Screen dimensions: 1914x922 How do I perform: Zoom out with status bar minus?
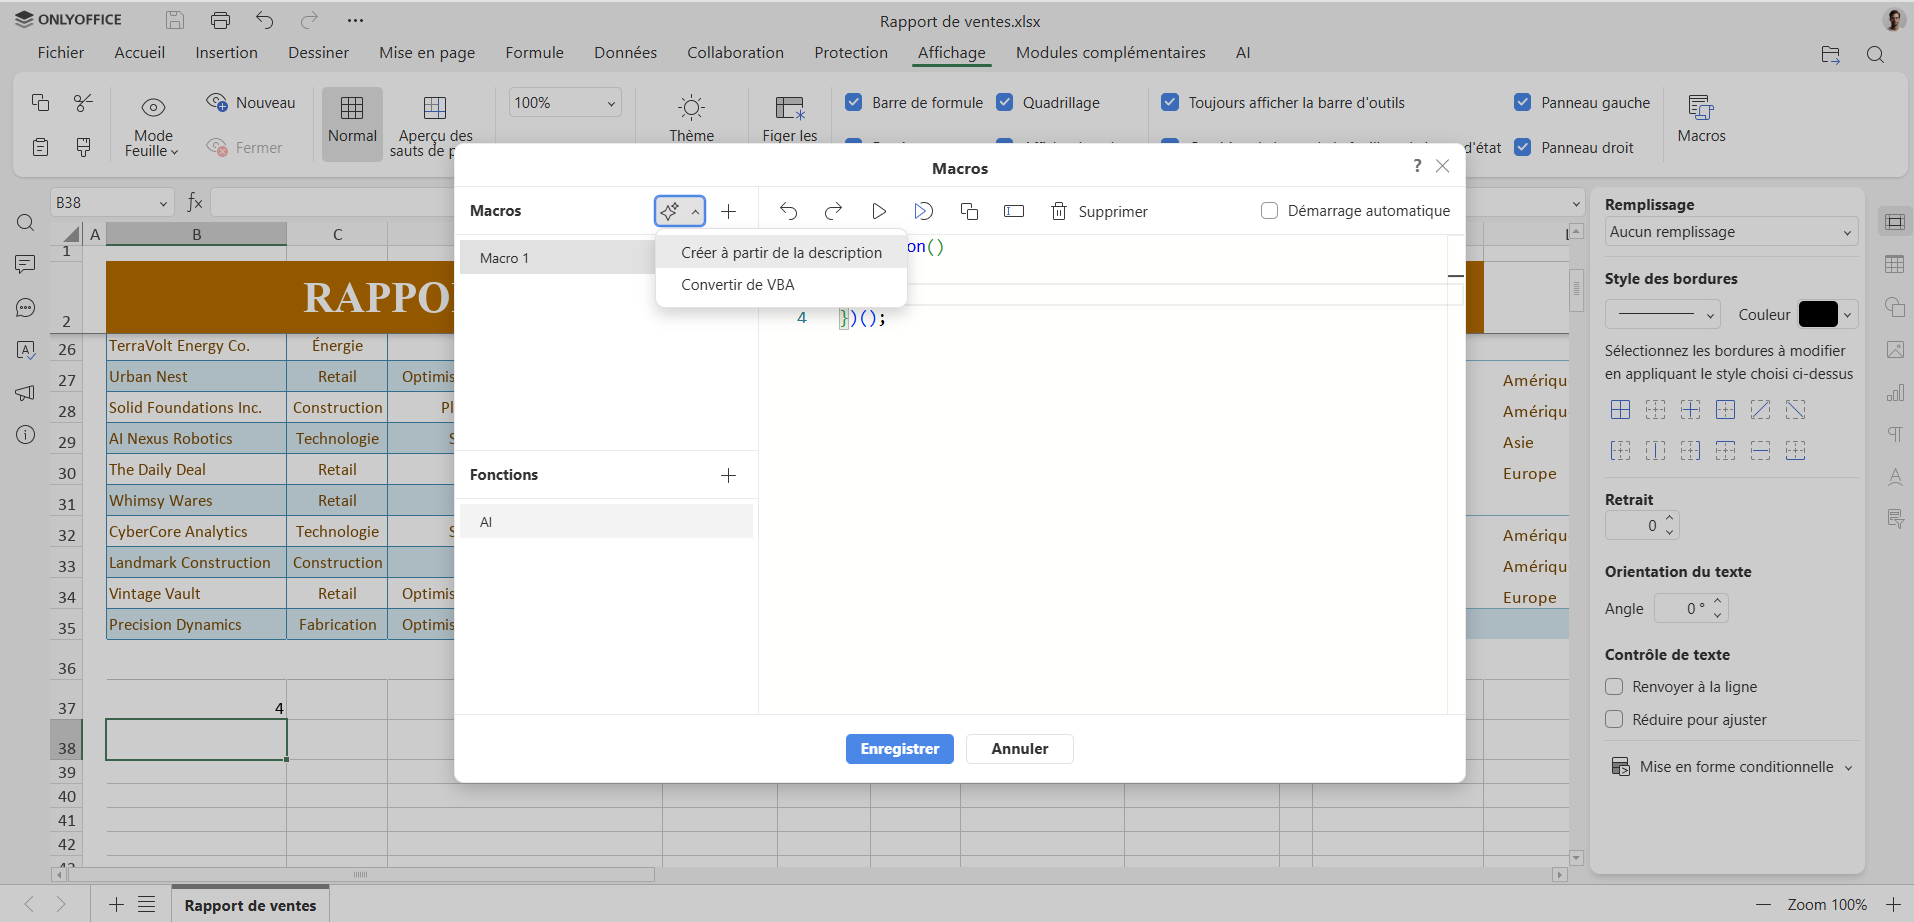point(1763,904)
